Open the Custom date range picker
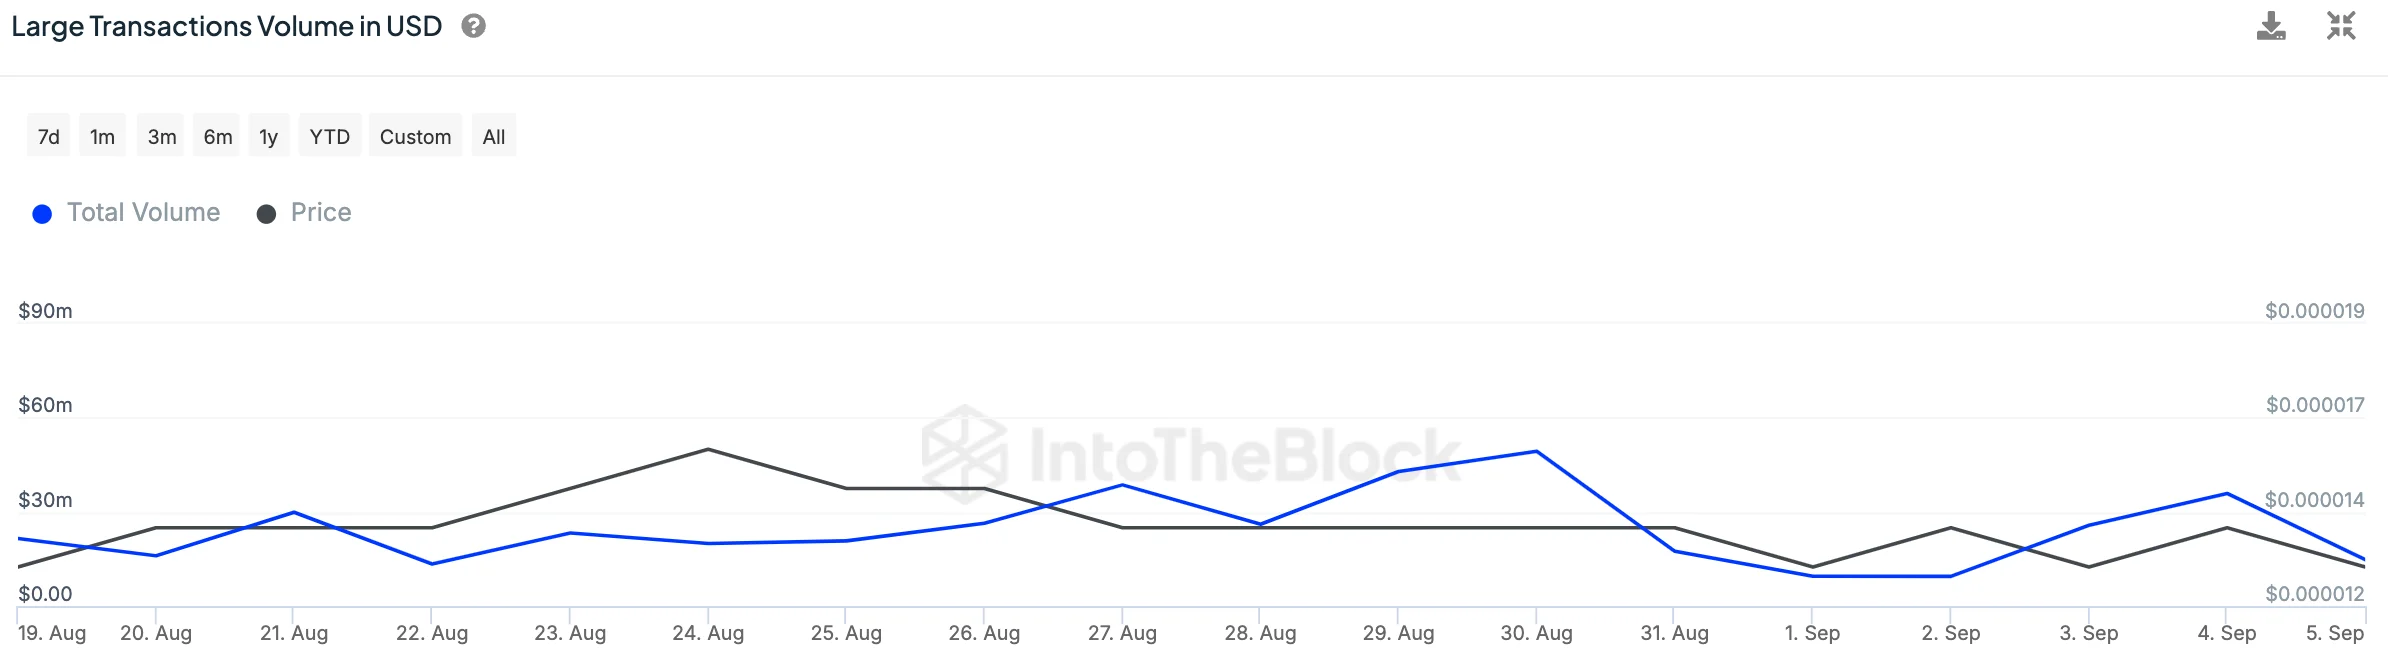2388x656 pixels. pos(415,137)
